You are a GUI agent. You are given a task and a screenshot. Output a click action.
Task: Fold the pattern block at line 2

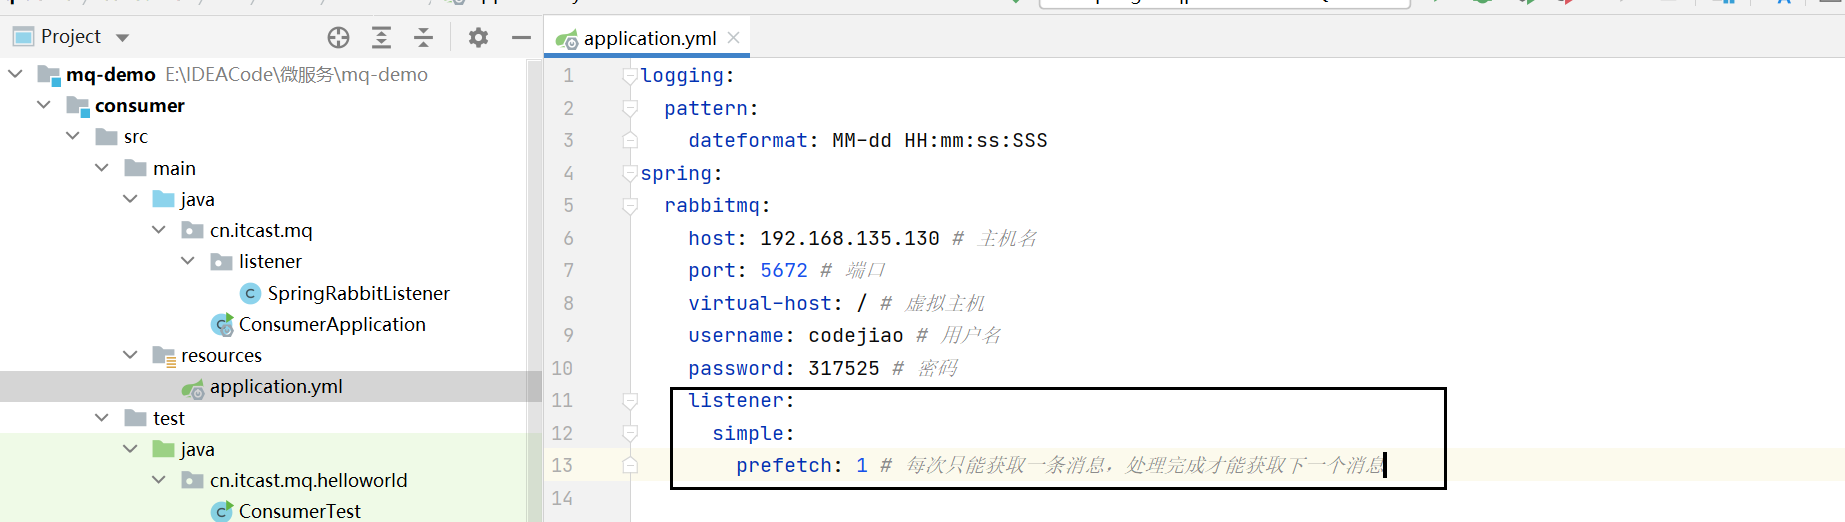pyautogui.click(x=630, y=108)
